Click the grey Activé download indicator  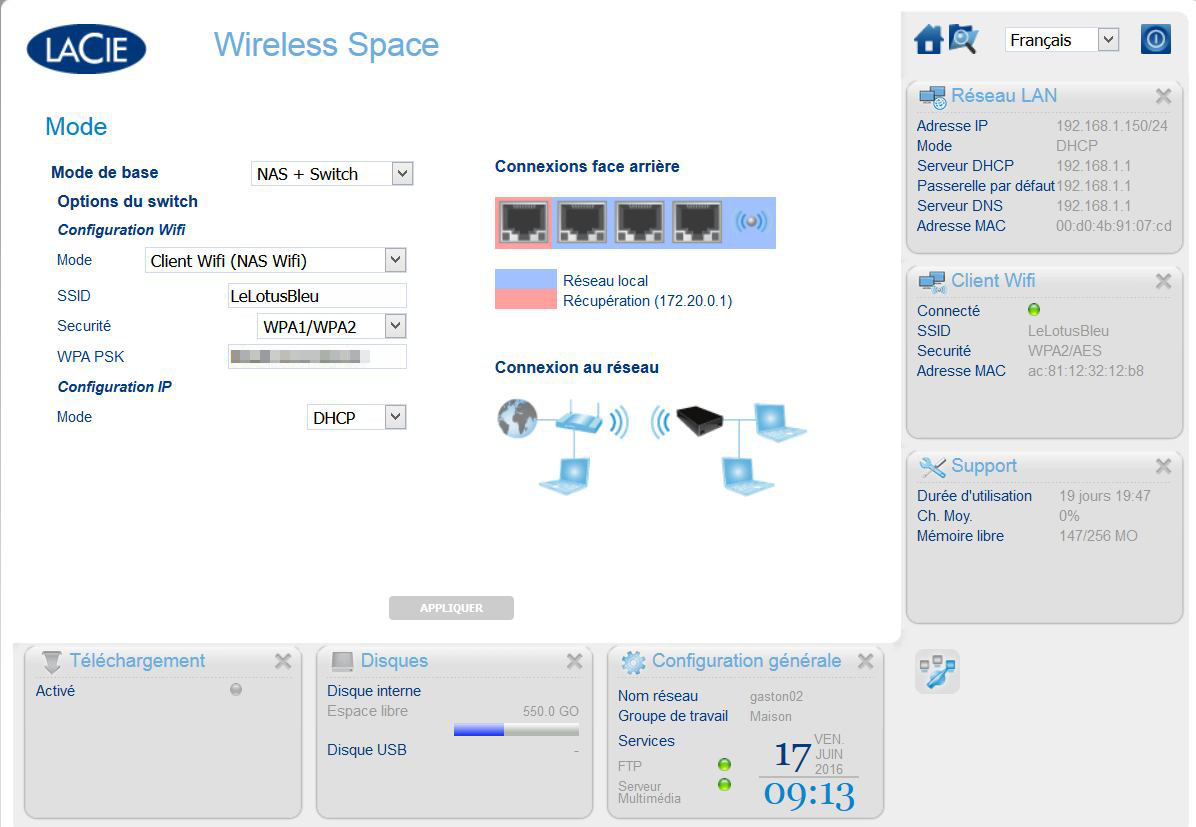point(236,690)
